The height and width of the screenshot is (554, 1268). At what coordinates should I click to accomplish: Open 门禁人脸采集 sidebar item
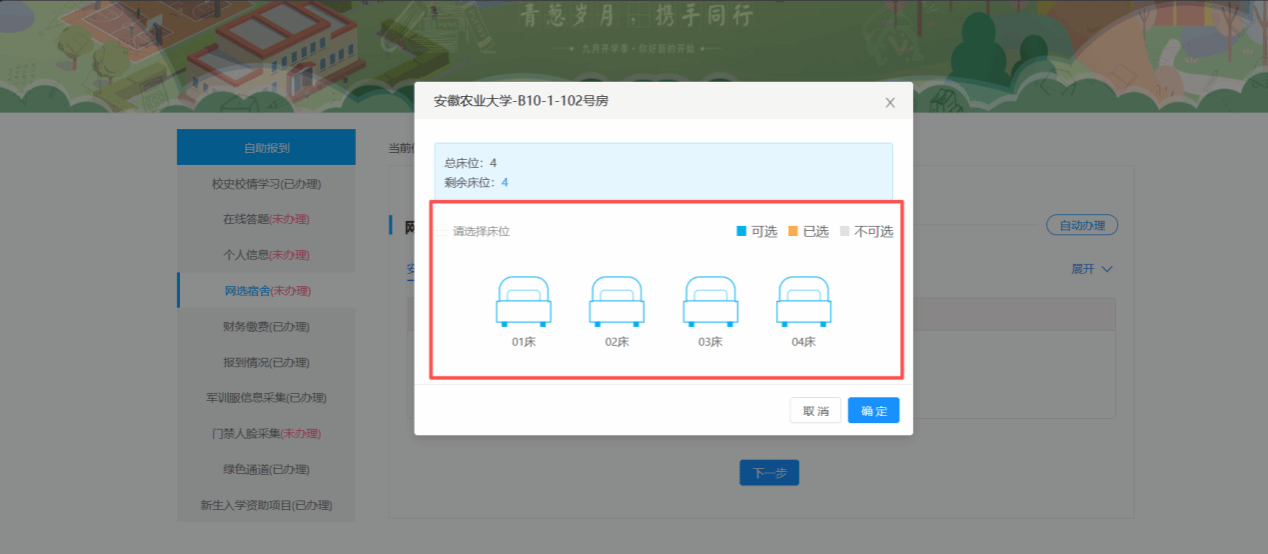(266, 434)
